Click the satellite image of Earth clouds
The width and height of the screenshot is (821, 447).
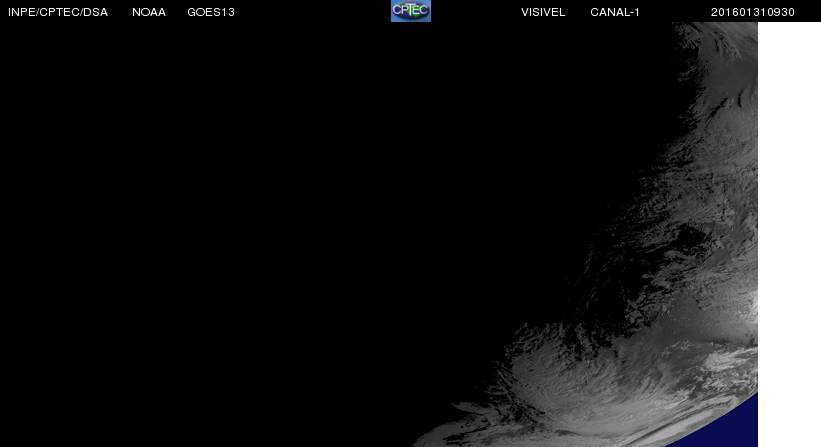(x=379, y=234)
